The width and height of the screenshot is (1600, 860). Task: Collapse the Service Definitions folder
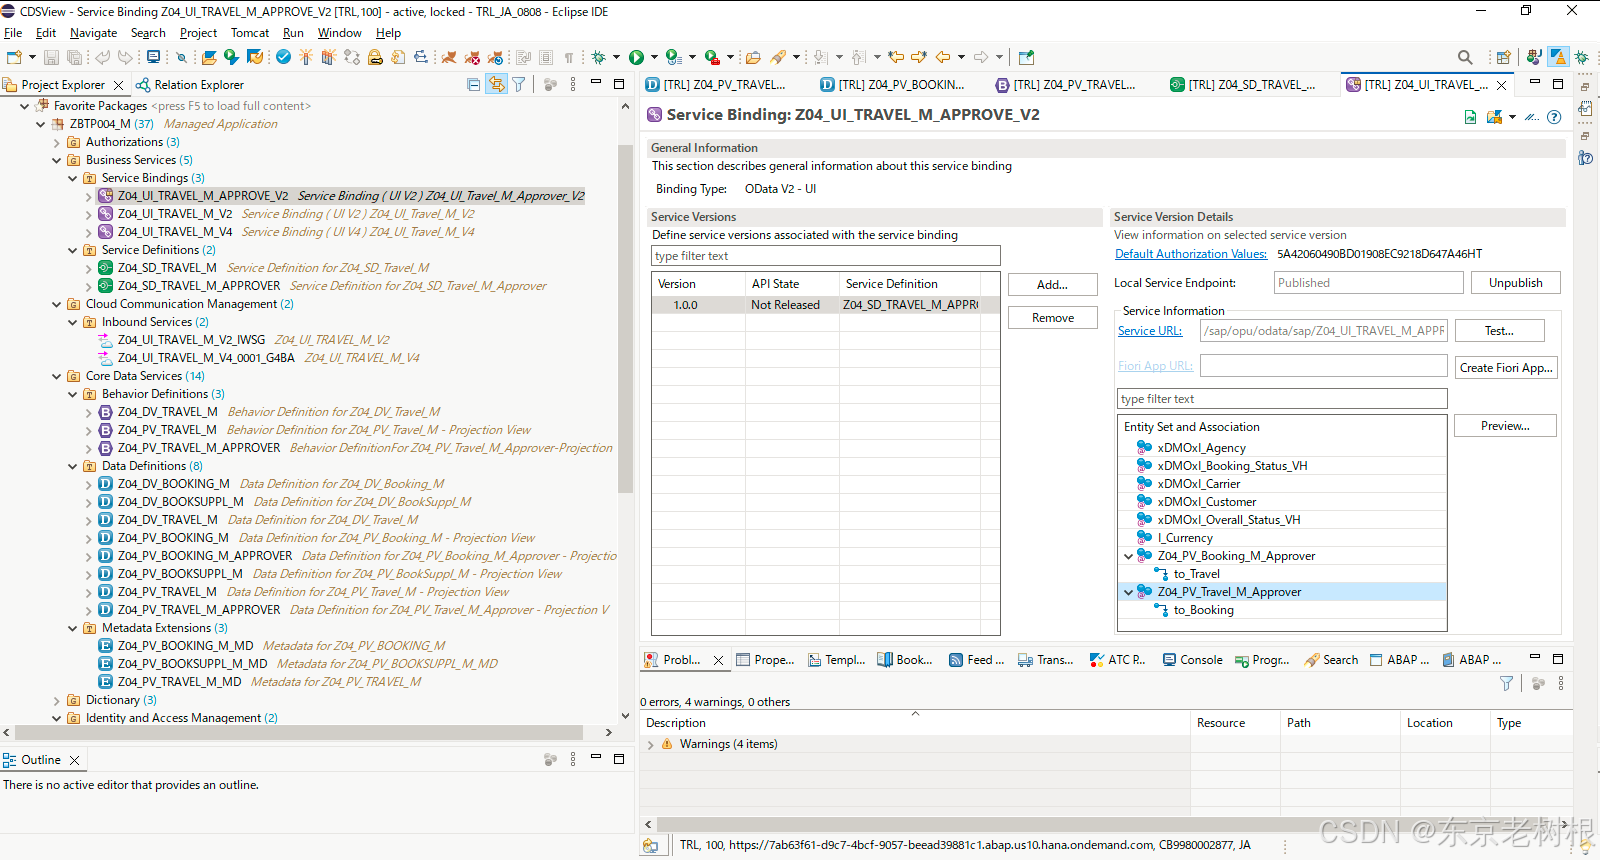pyautogui.click(x=72, y=250)
